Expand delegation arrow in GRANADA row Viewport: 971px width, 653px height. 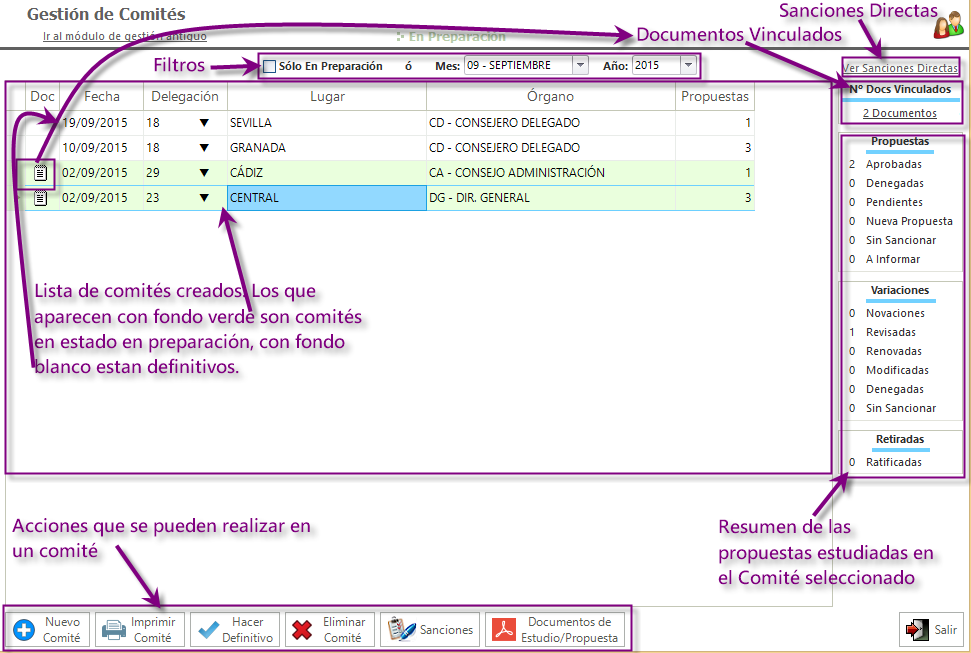click(x=204, y=148)
